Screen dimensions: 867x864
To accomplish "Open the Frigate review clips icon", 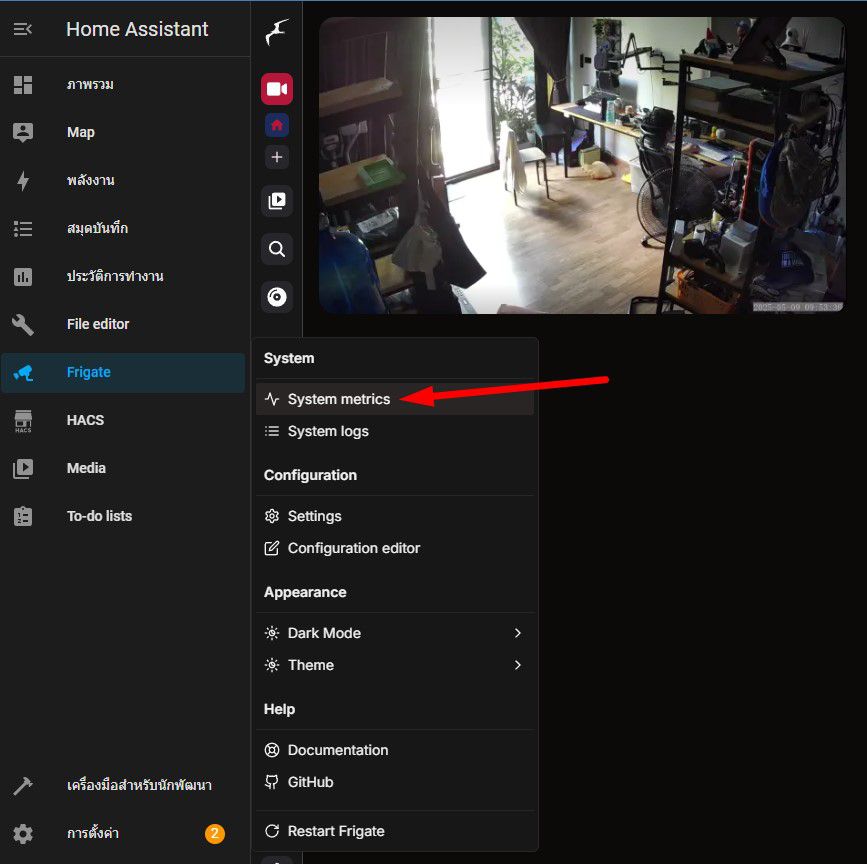I will pyautogui.click(x=276, y=201).
